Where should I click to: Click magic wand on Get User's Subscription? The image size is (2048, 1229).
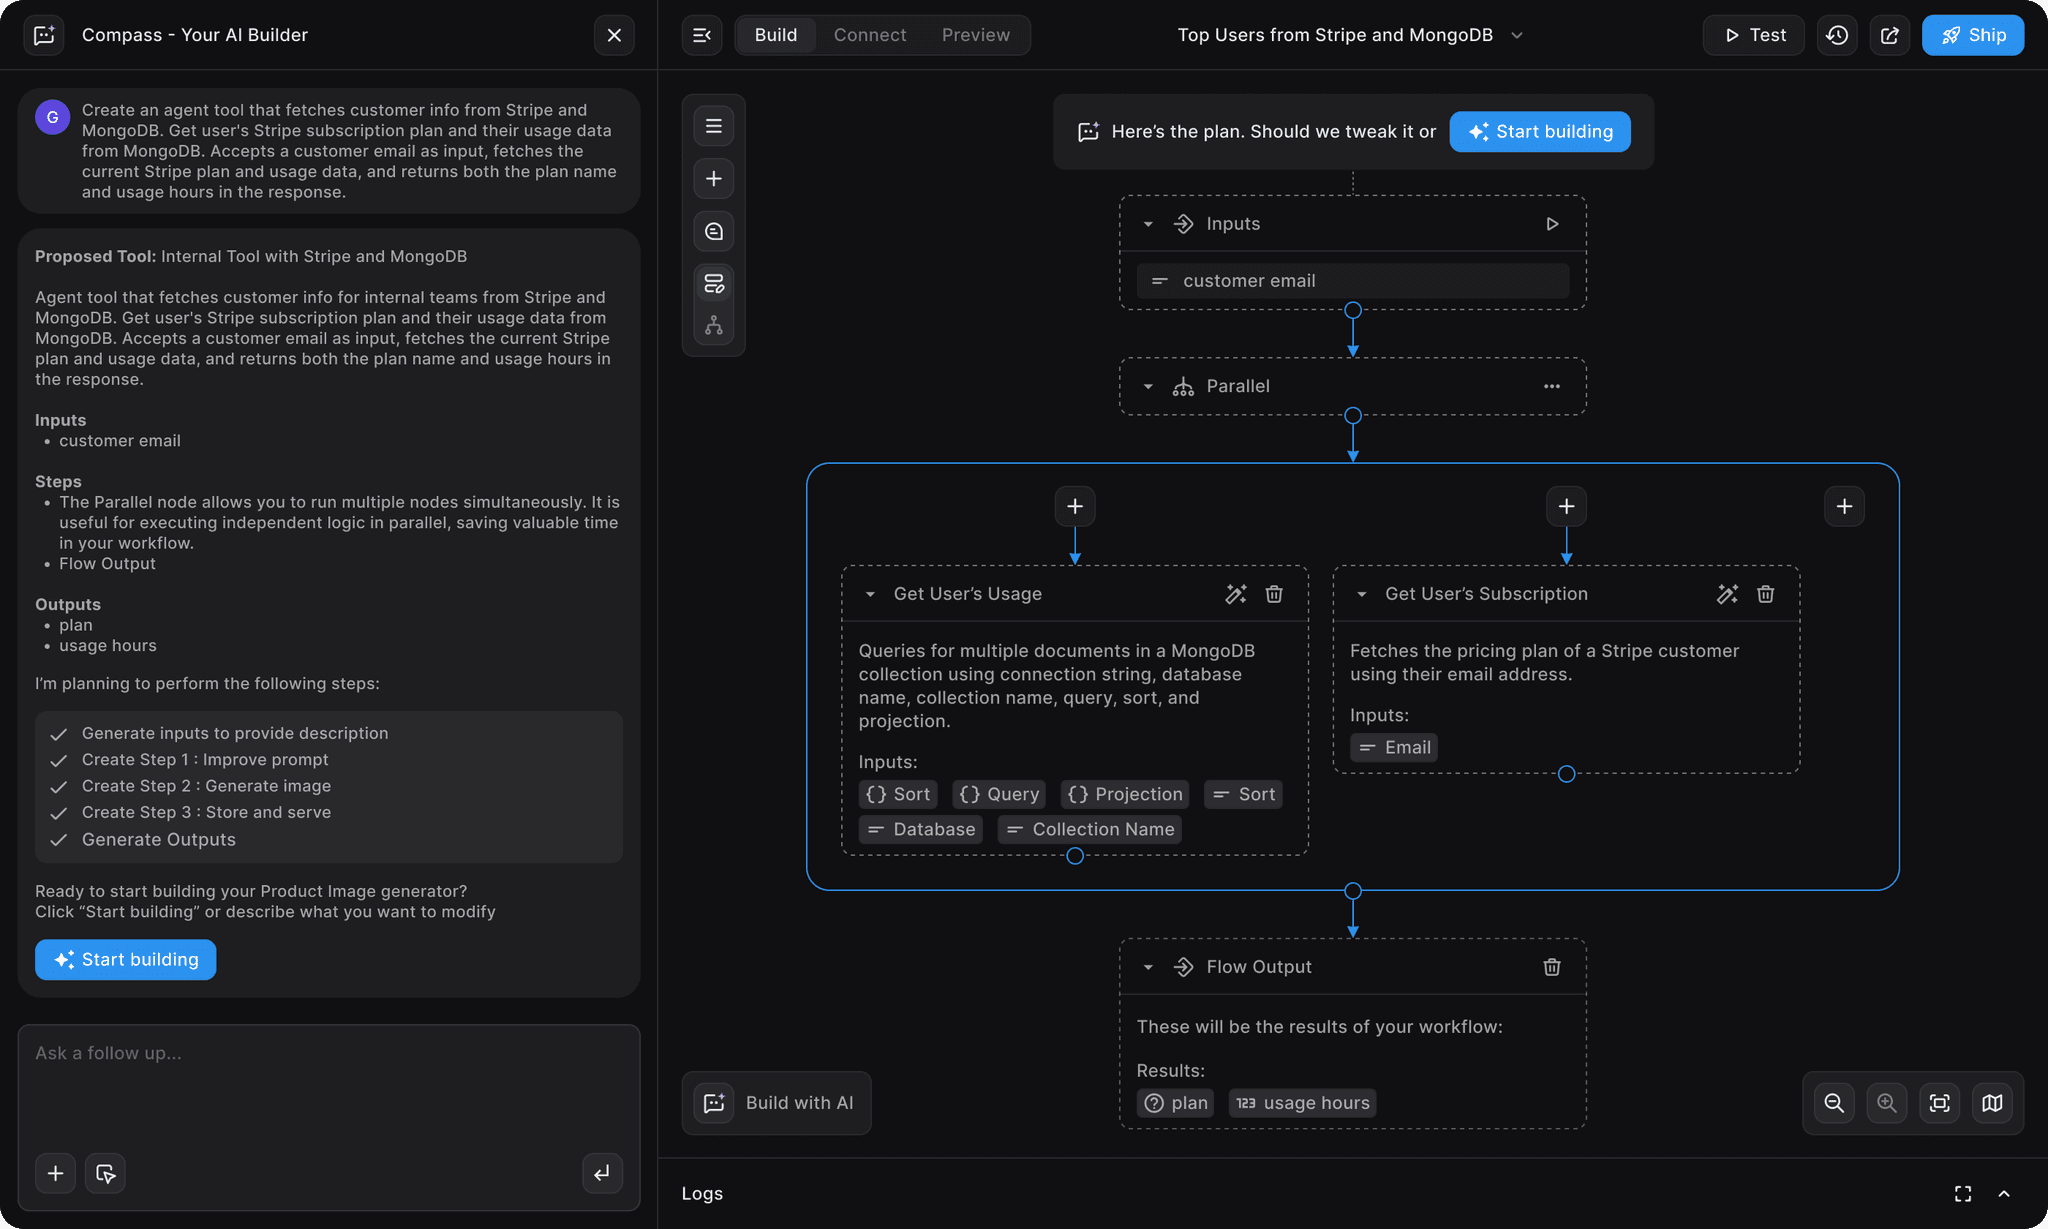click(x=1727, y=594)
